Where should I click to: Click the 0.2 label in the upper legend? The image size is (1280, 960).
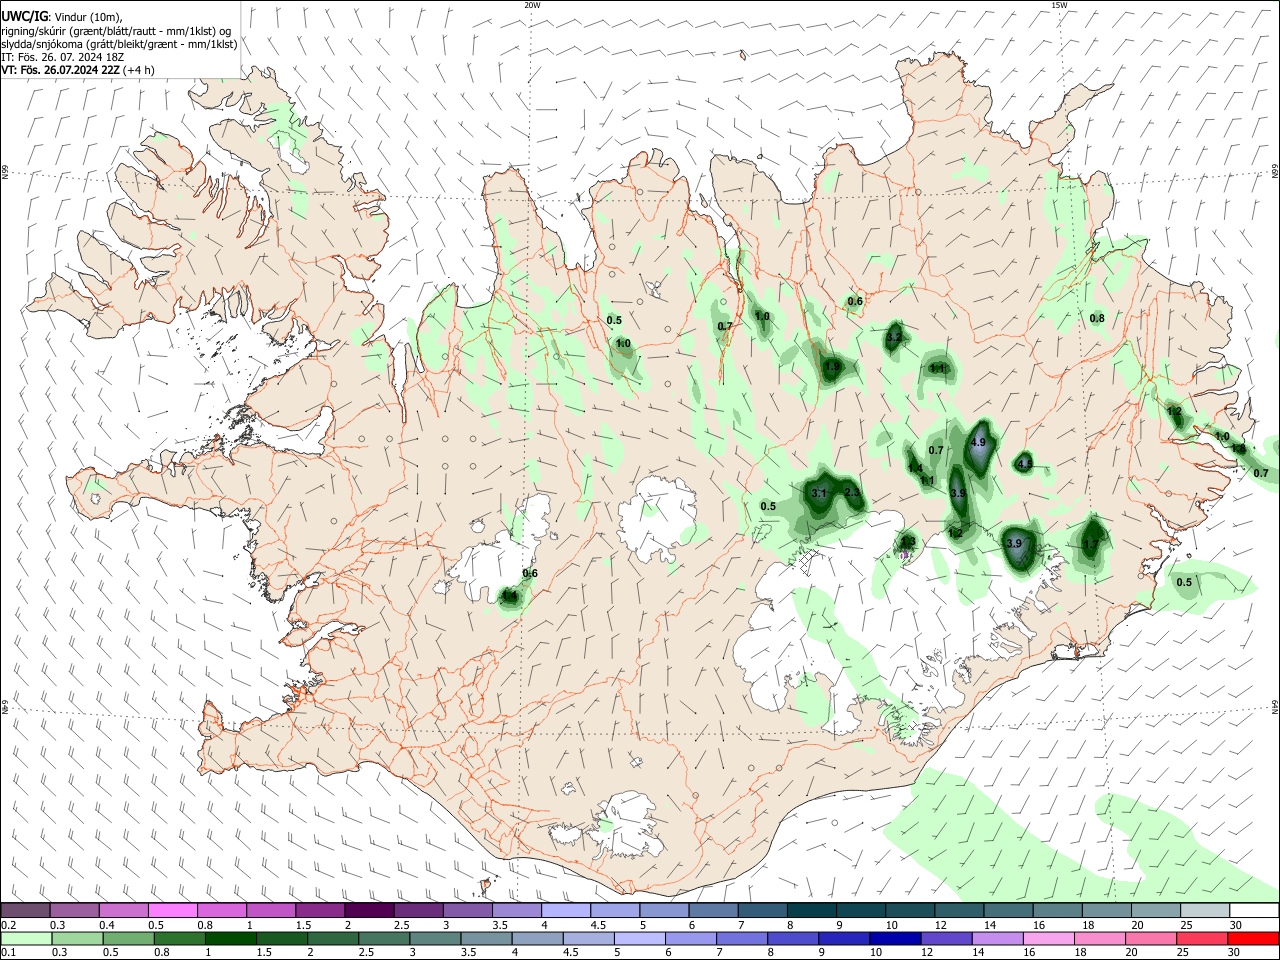pos(8,925)
